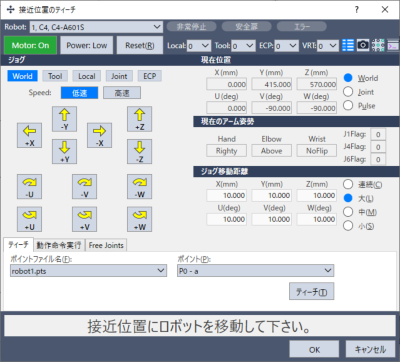The width and height of the screenshot is (400, 362).
Task: Select Joint jog mode
Action: [x=119, y=76]
